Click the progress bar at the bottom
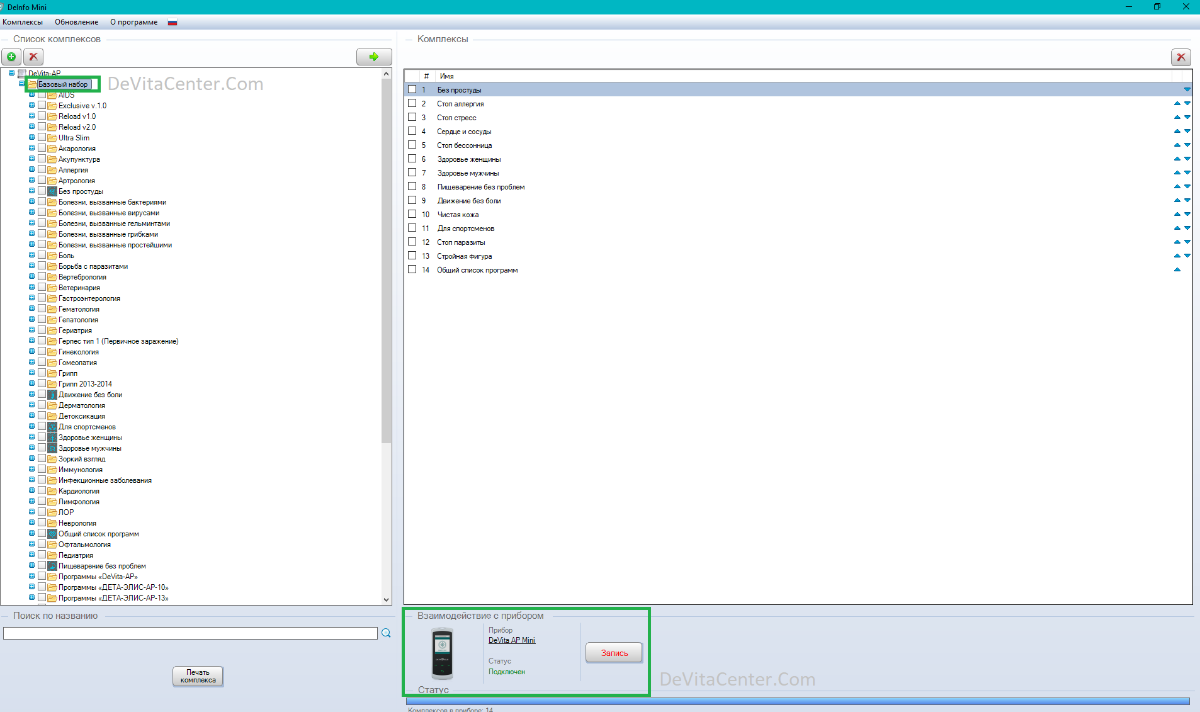Screen dimensions: 1200x712 pyautogui.click(x=797, y=702)
